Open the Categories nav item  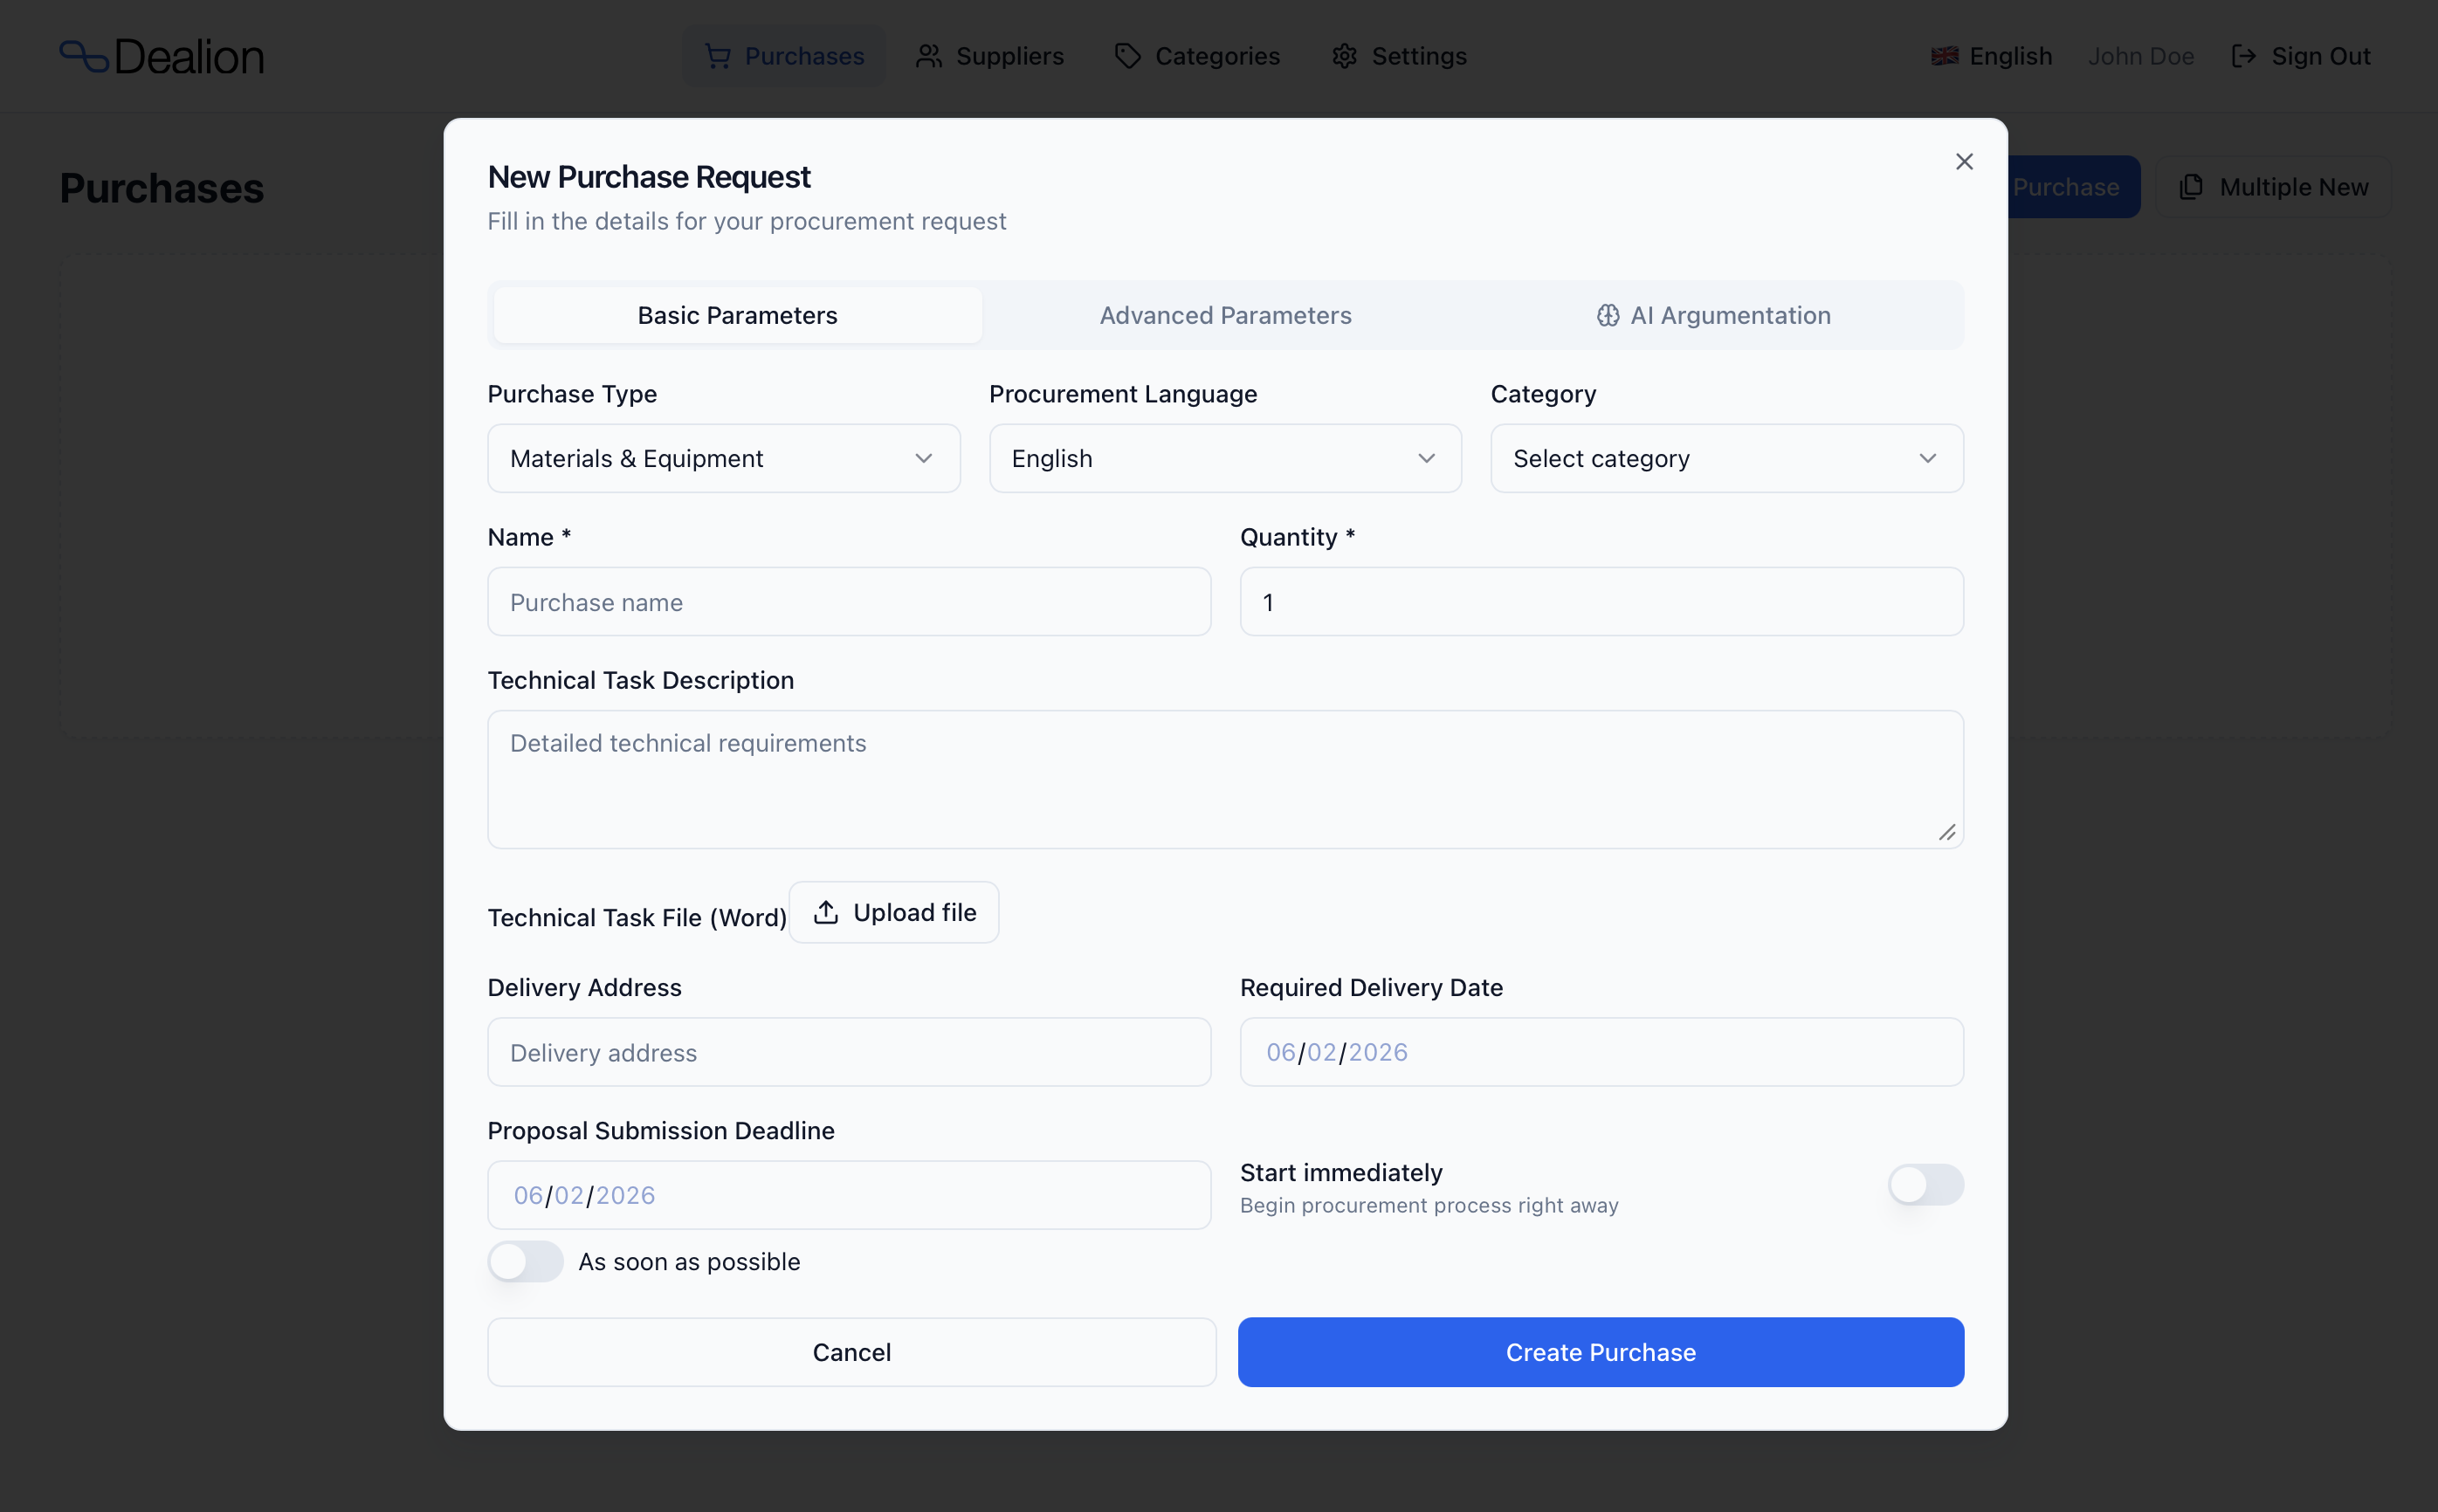tap(1197, 56)
